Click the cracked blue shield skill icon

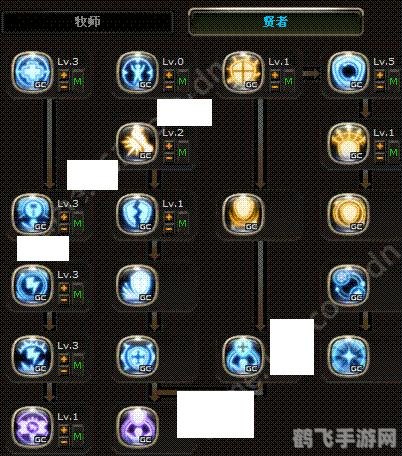137,214
